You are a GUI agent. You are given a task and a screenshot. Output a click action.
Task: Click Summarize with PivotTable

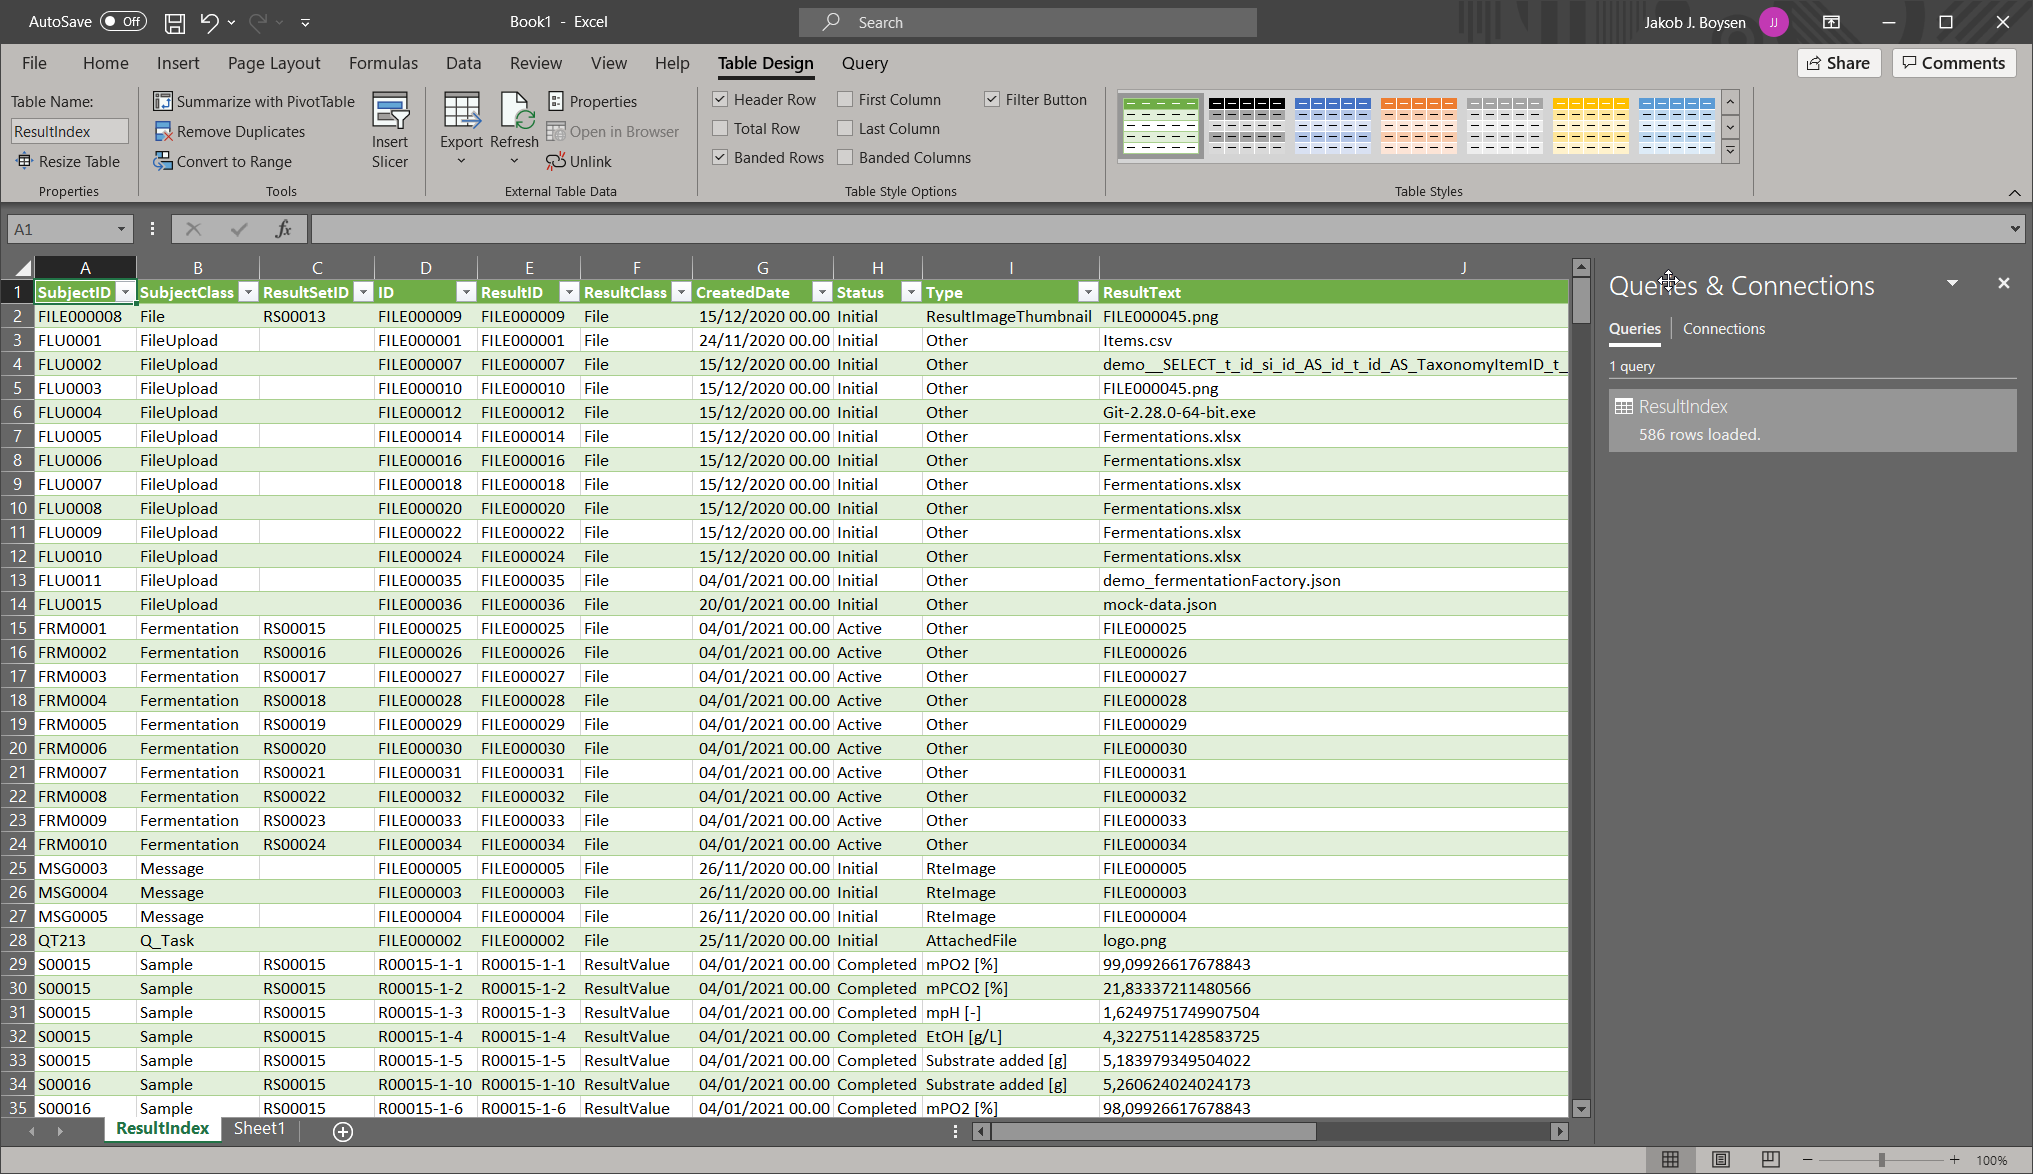pyautogui.click(x=254, y=101)
